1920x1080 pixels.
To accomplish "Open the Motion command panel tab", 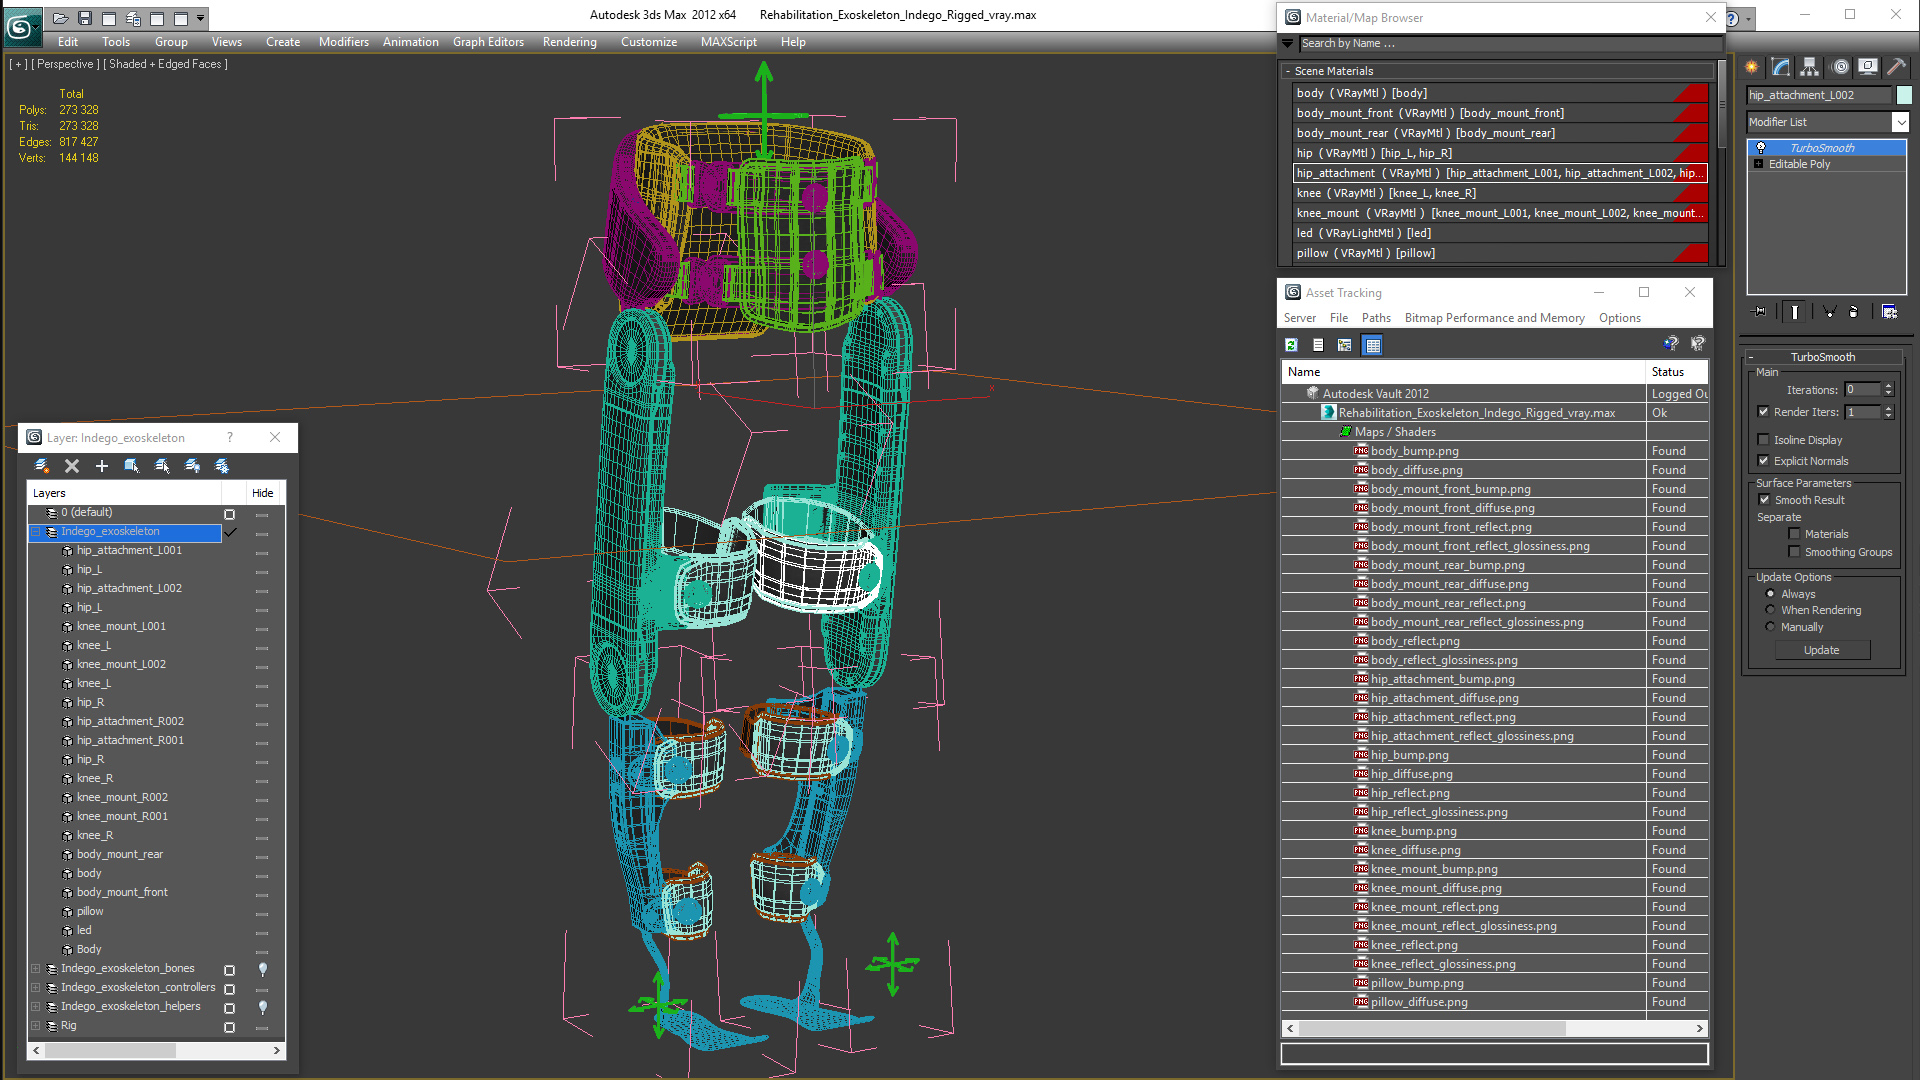I will point(1840,67).
